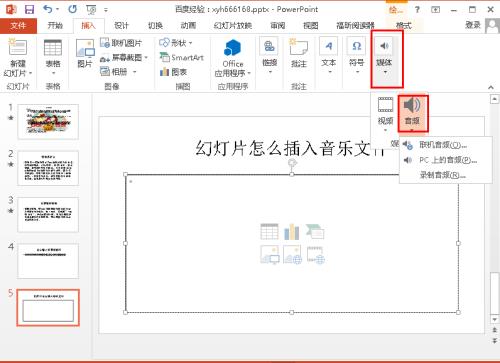
Task: Choose PC 上的音频(P)... menu entry
Action: tap(446, 160)
